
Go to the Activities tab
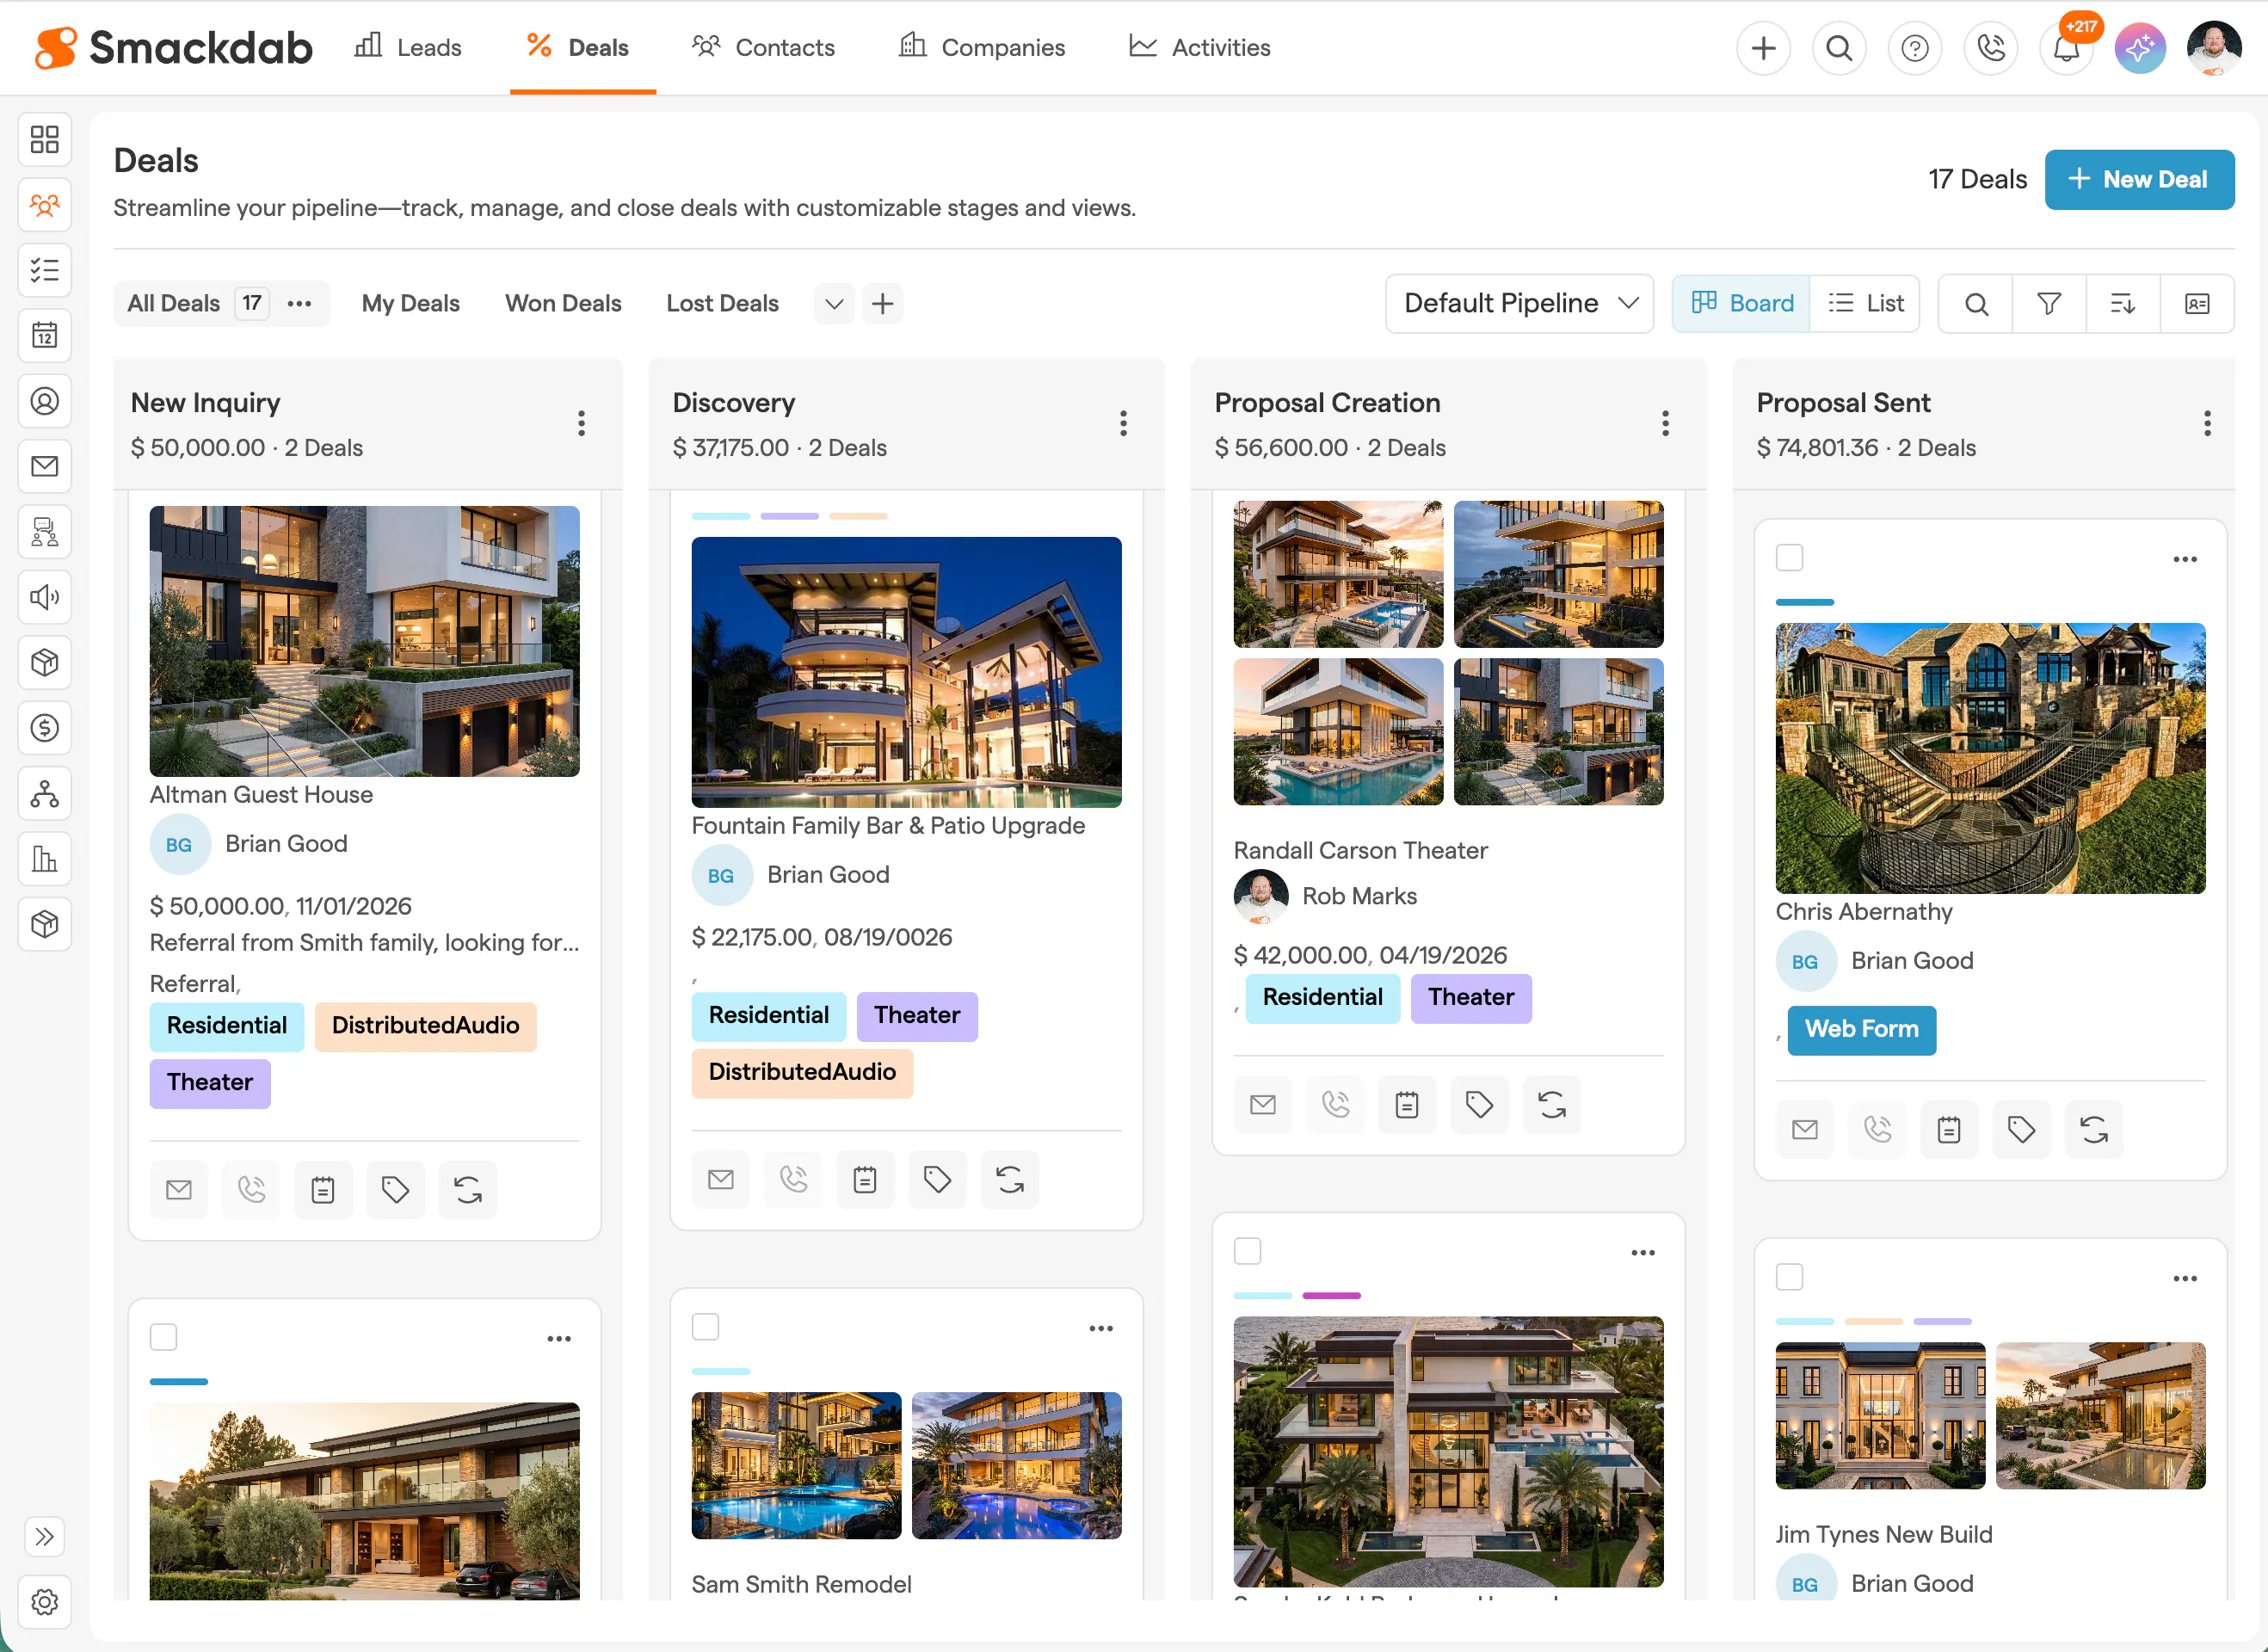pos(1199,48)
